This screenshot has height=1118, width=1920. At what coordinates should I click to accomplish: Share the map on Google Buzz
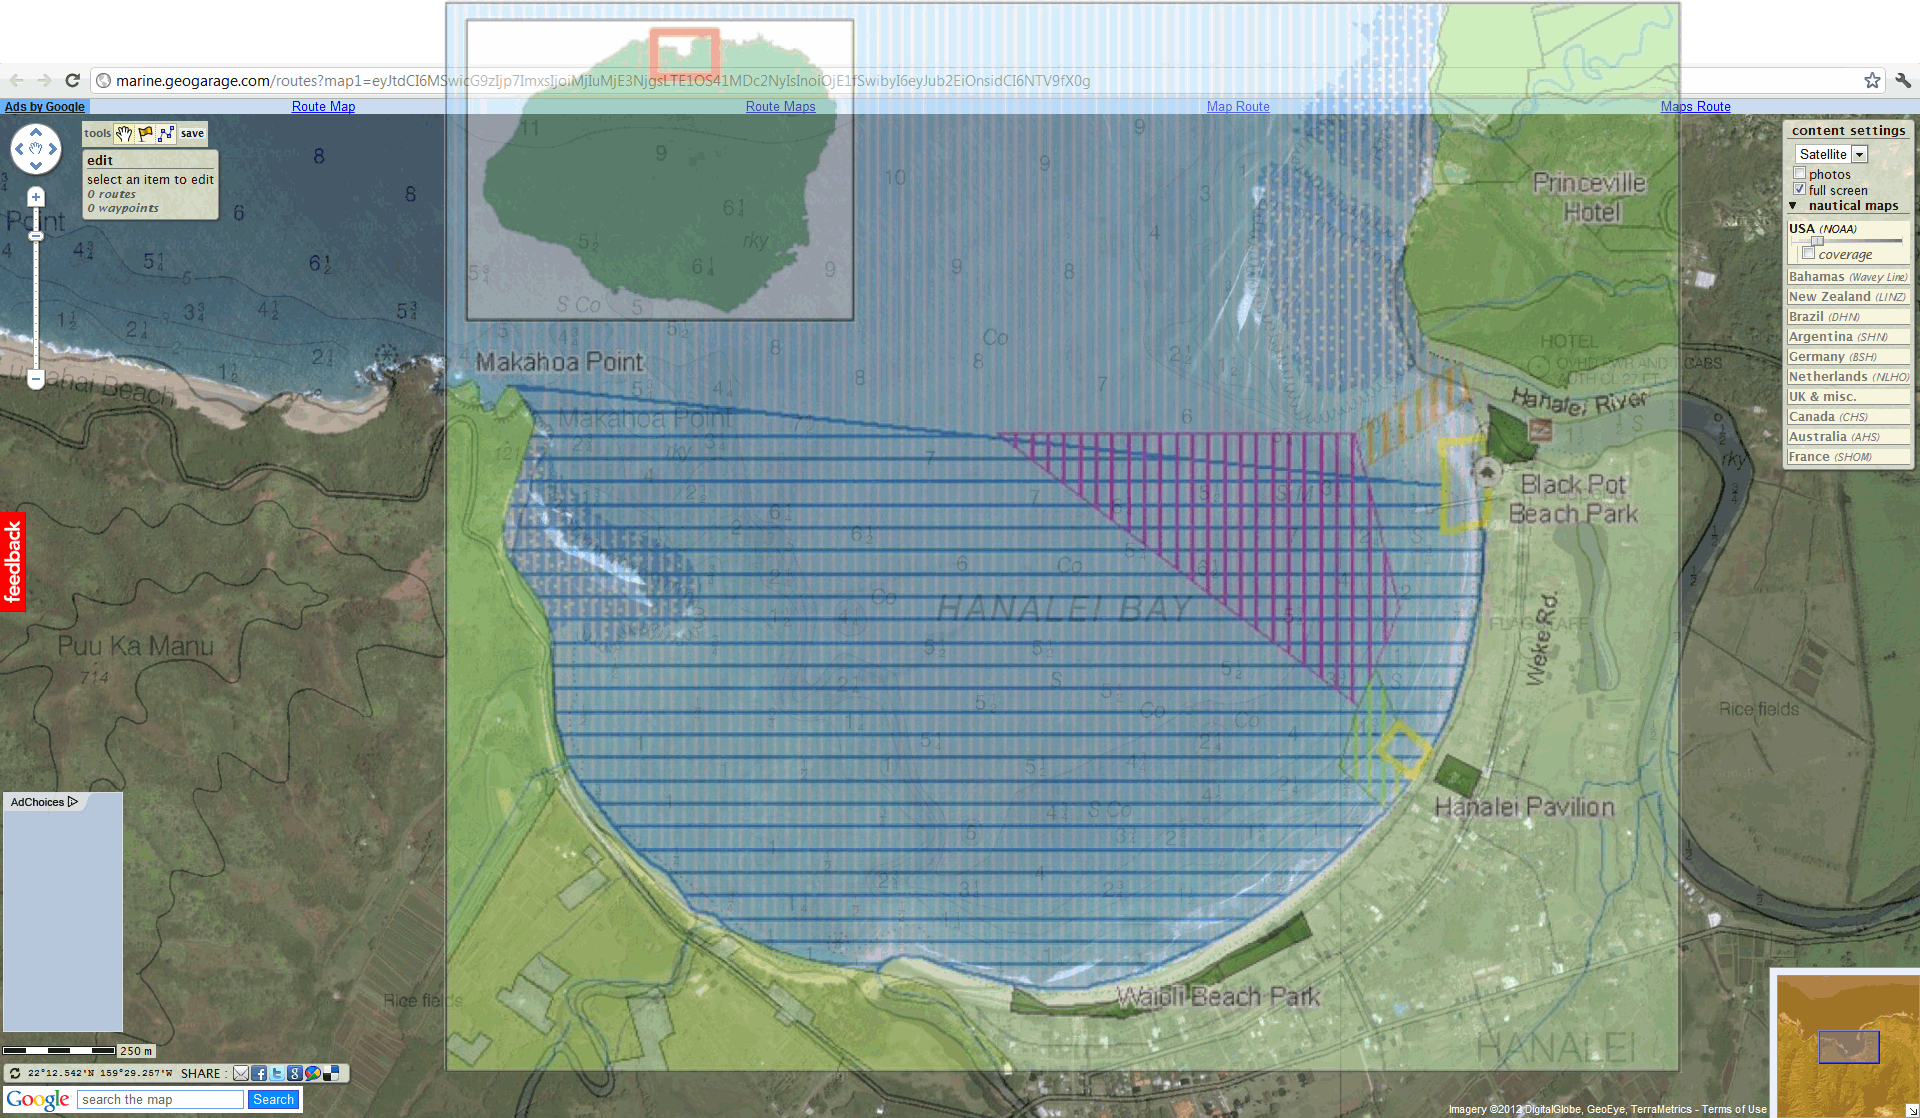(x=313, y=1073)
